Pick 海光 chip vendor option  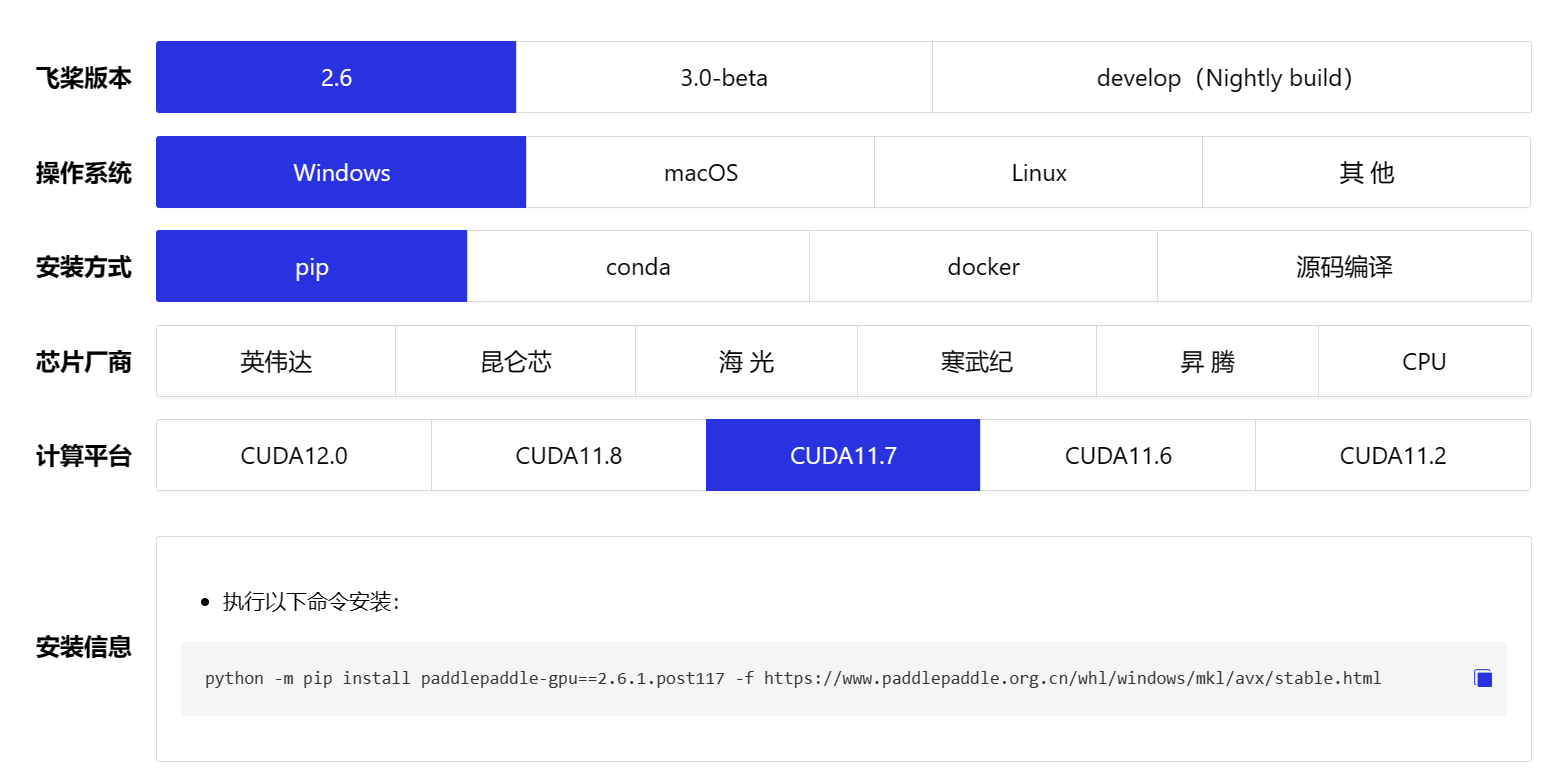click(x=747, y=361)
